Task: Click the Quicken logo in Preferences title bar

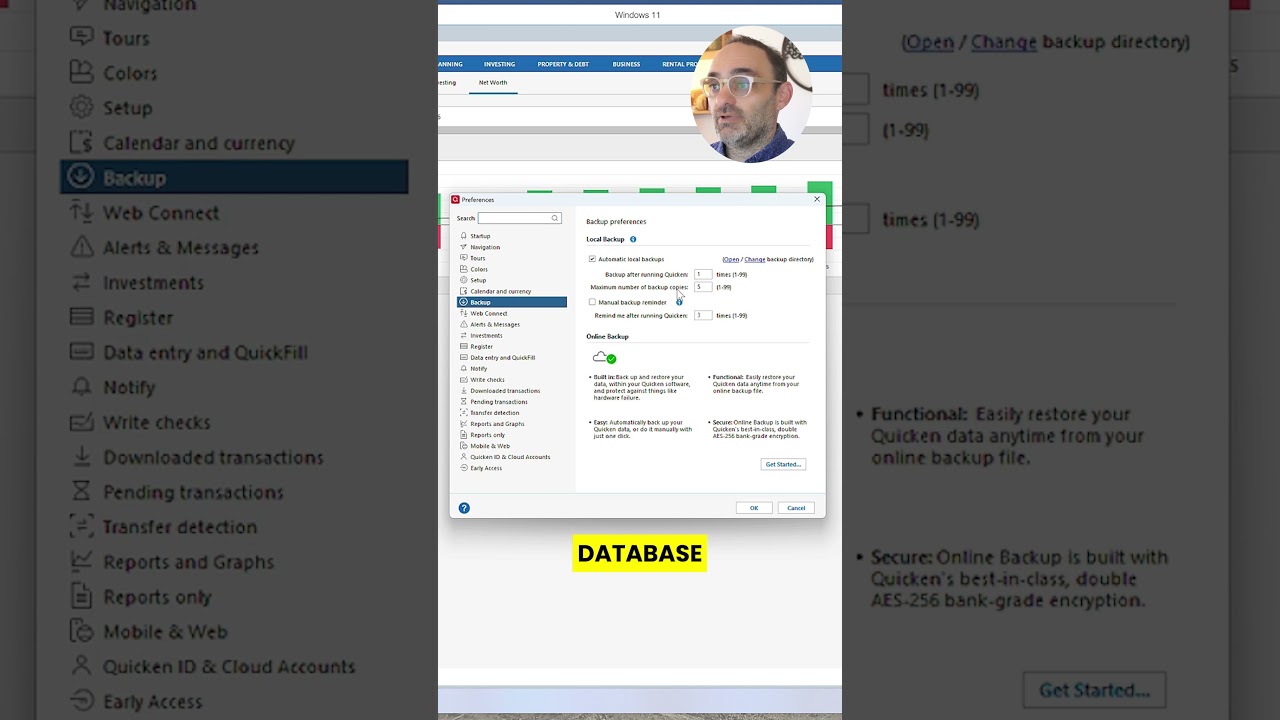Action: [455, 200]
